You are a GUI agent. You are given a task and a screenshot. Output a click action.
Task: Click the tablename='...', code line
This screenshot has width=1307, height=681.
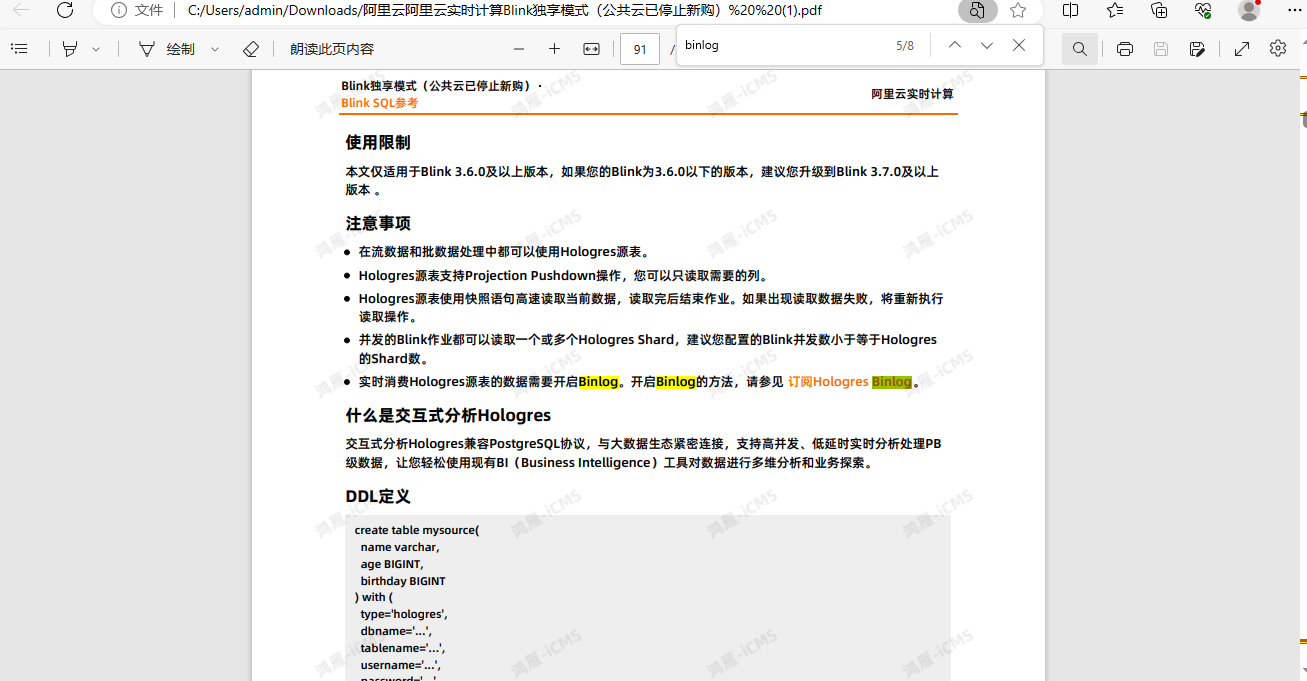point(403,648)
